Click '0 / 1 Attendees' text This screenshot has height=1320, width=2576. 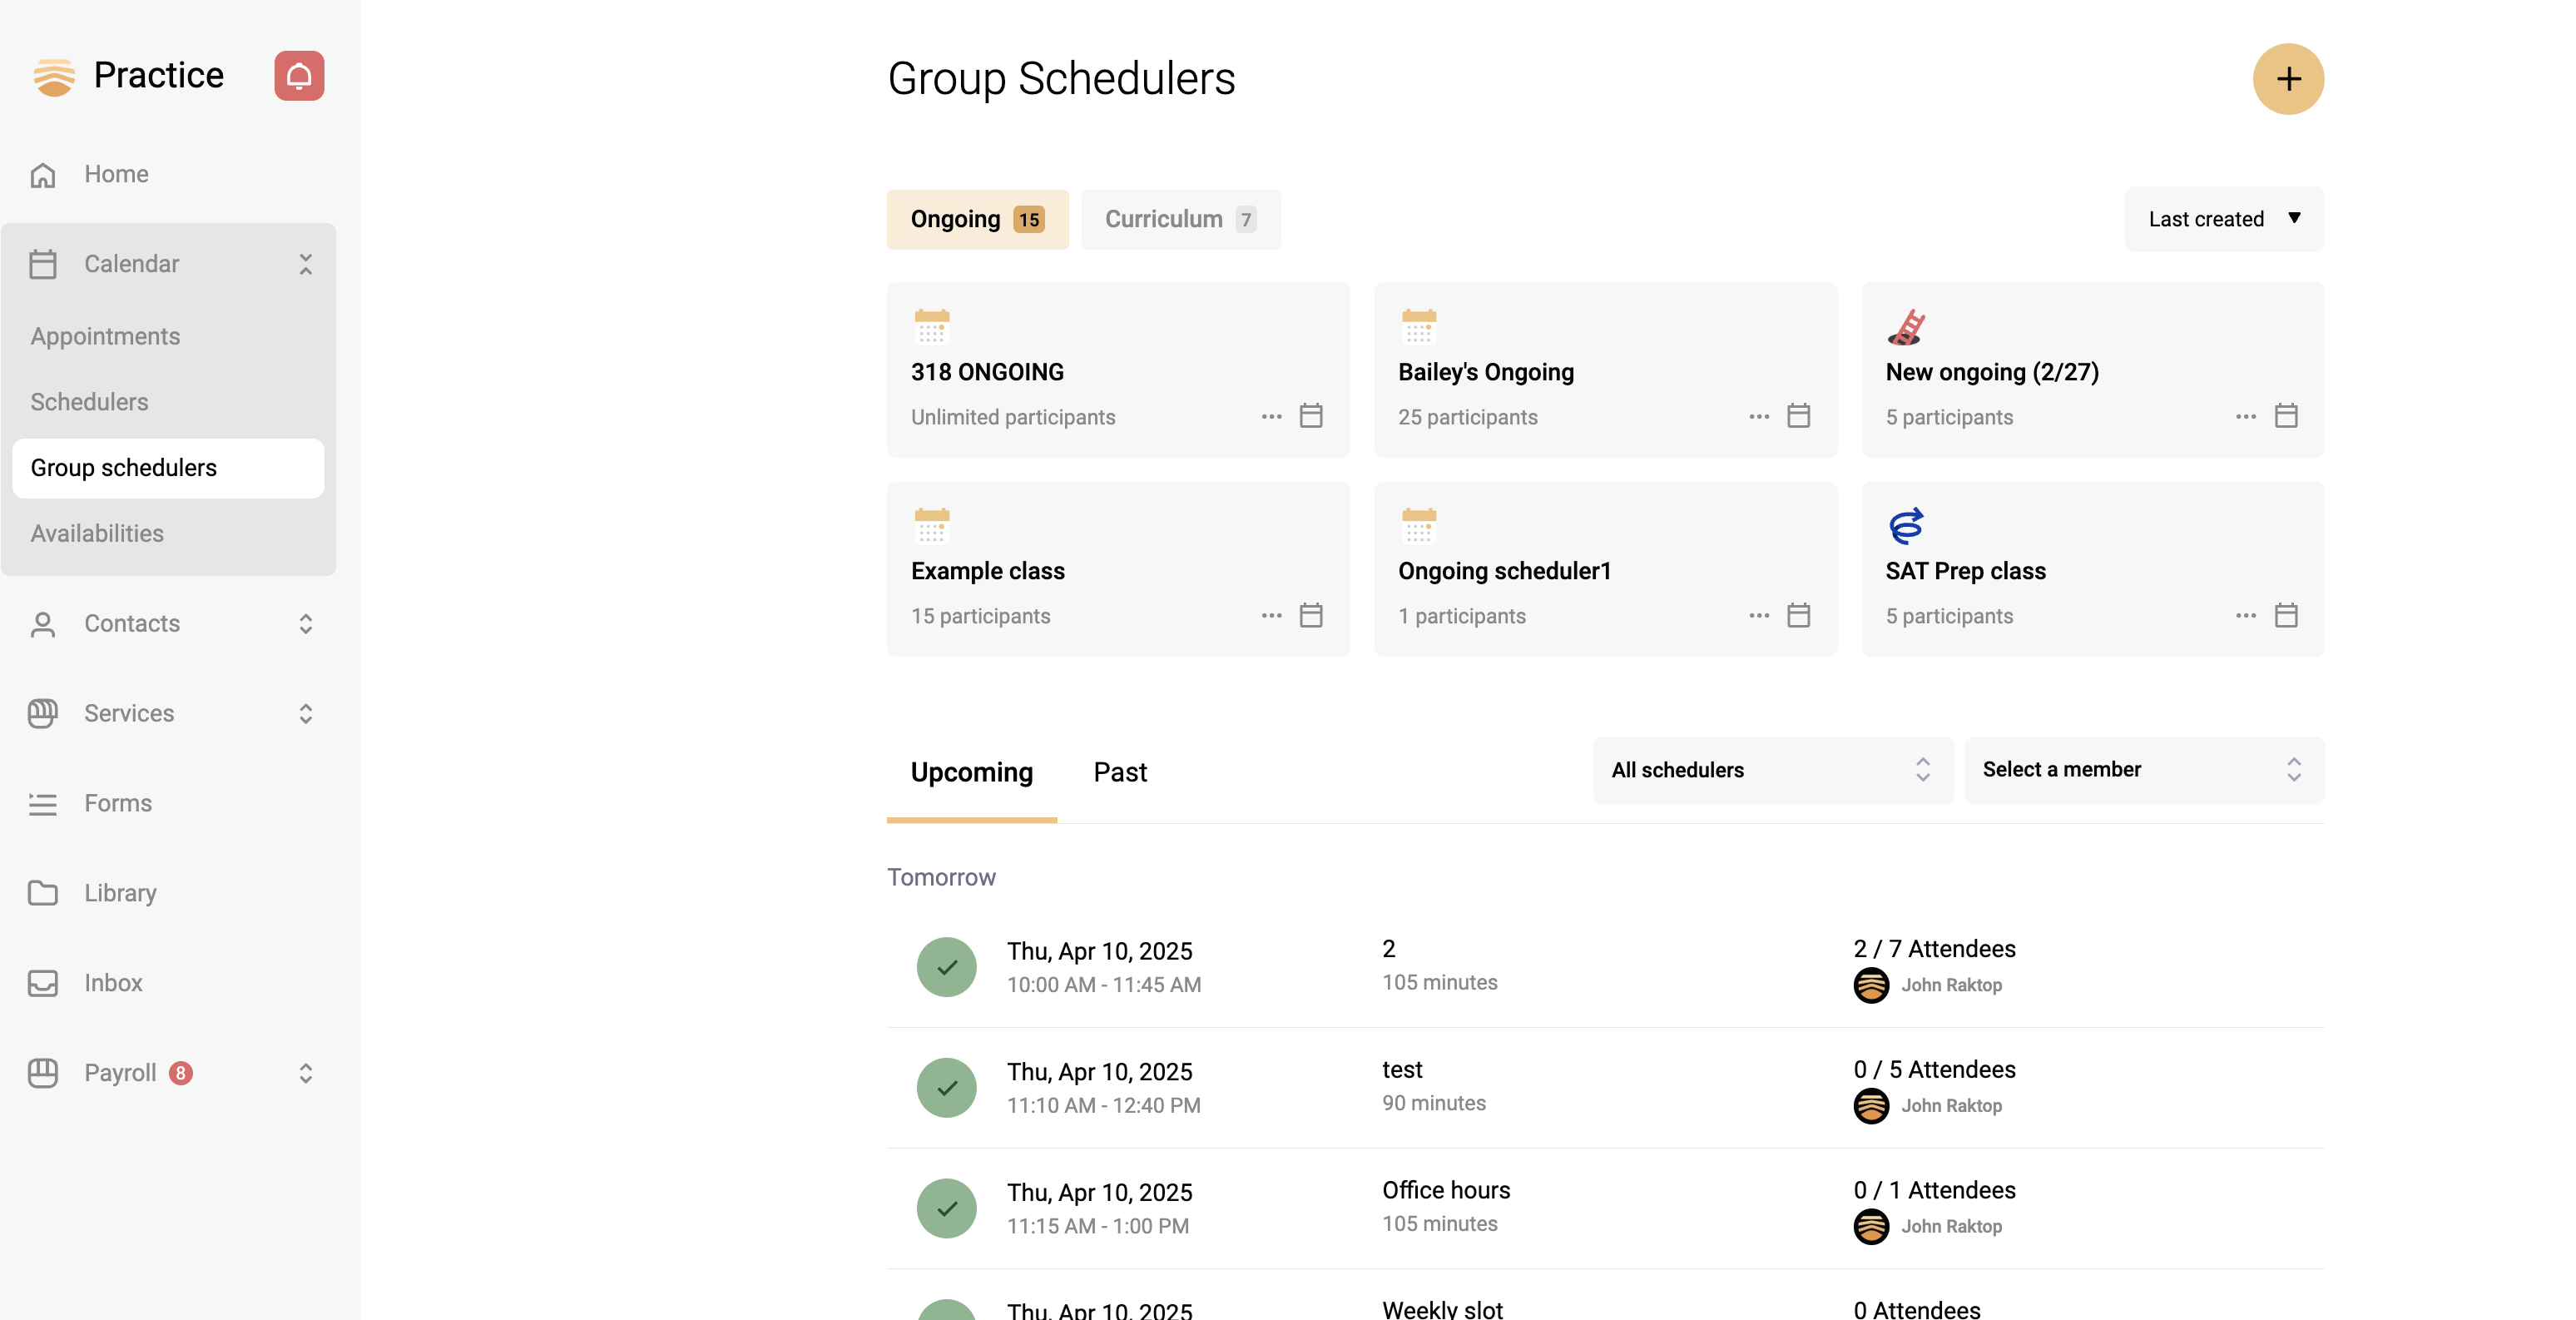[x=1934, y=1190]
